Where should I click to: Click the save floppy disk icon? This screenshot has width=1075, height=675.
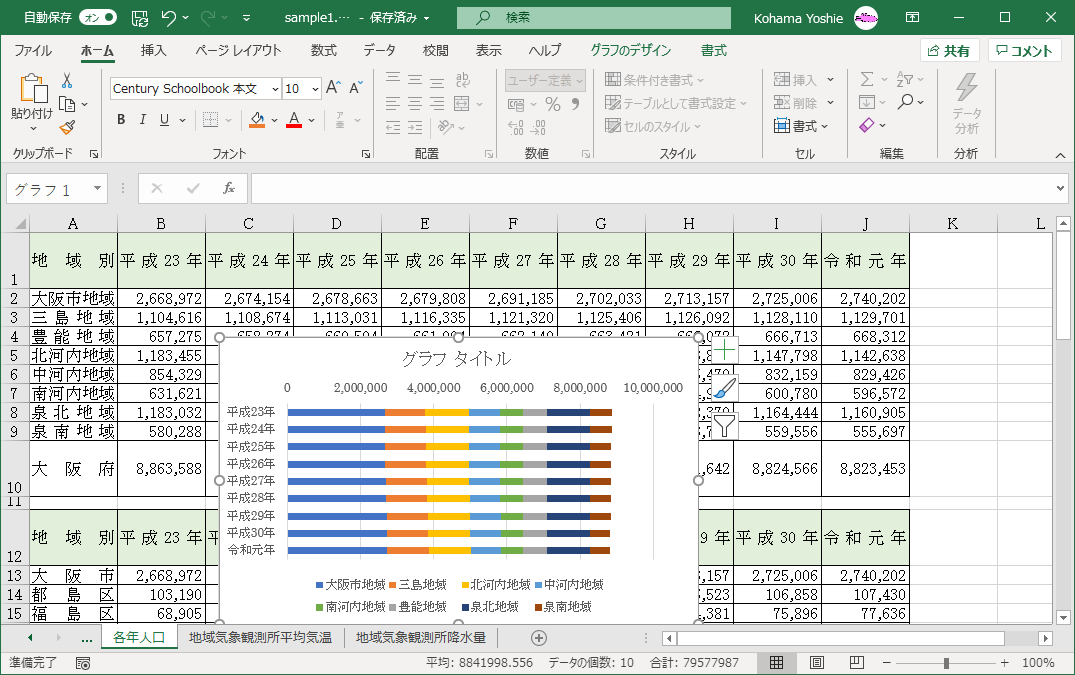[140, 18]
